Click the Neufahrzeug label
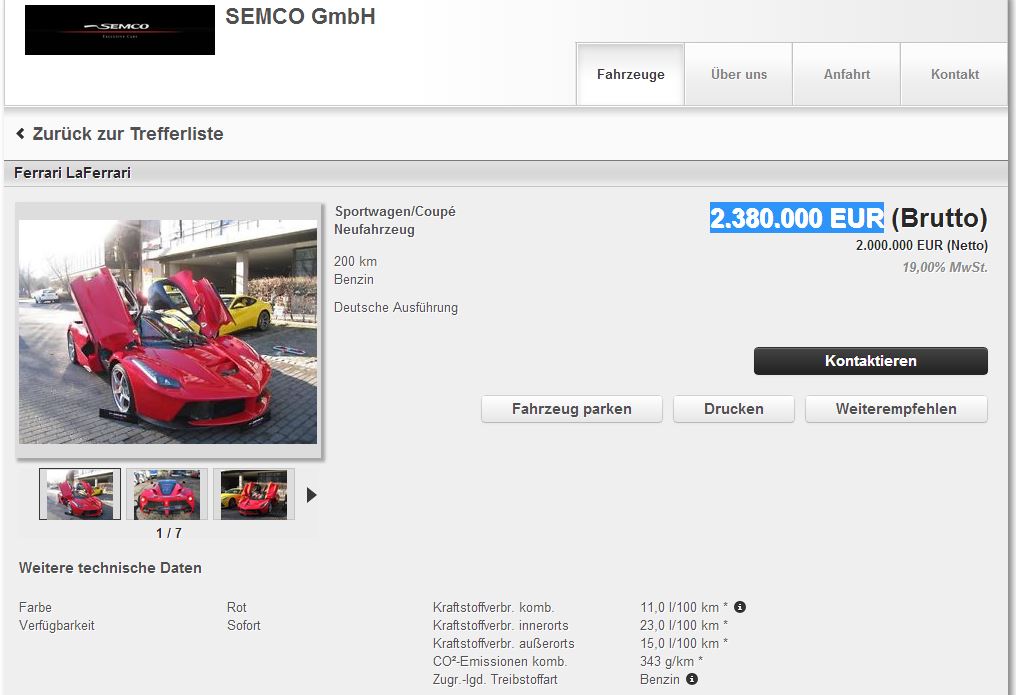The width and height of the screenshot is (1016, 695). (x=374, y=229)
